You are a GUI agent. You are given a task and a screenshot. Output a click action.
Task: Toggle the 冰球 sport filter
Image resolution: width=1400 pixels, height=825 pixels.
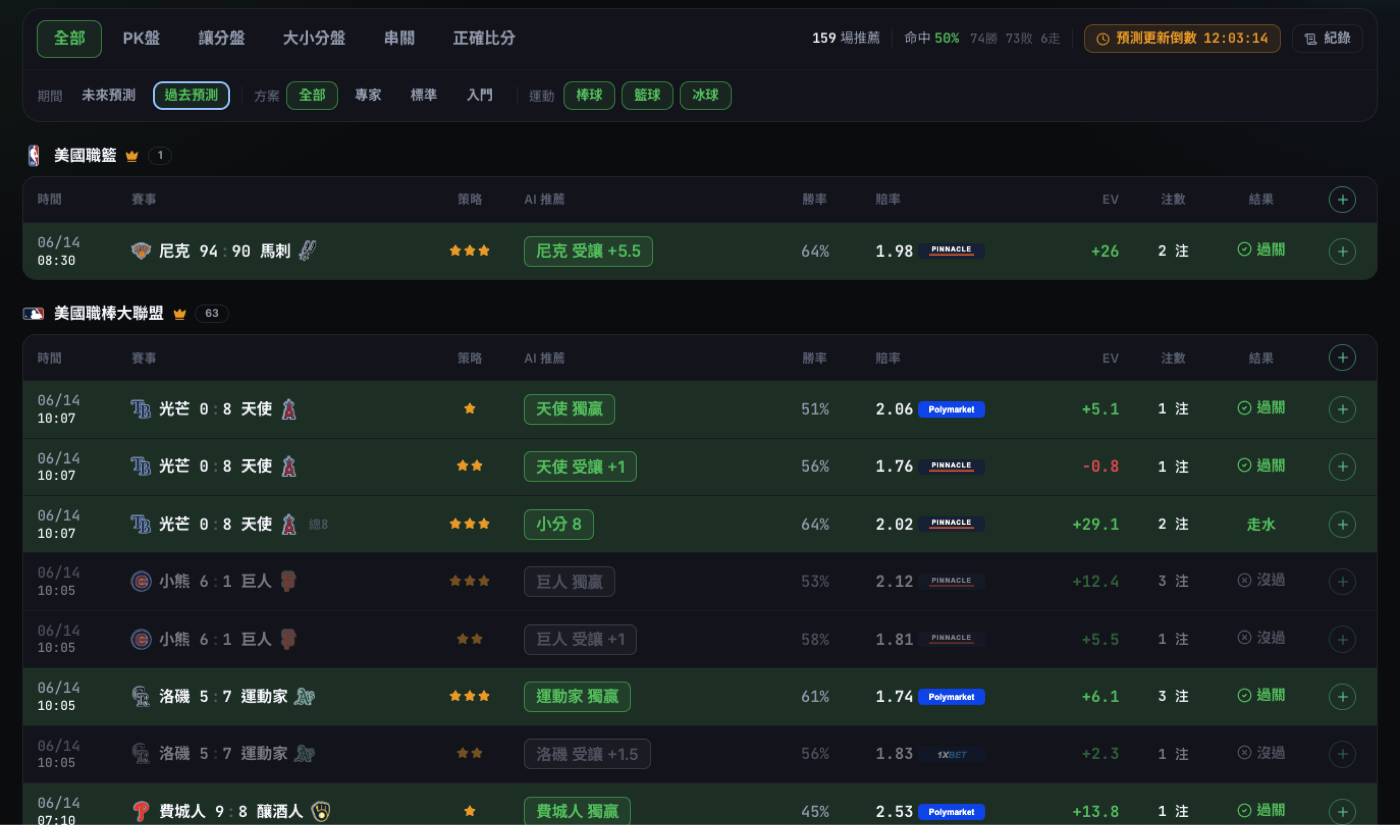pyautogui.click(x=705, y=96)
